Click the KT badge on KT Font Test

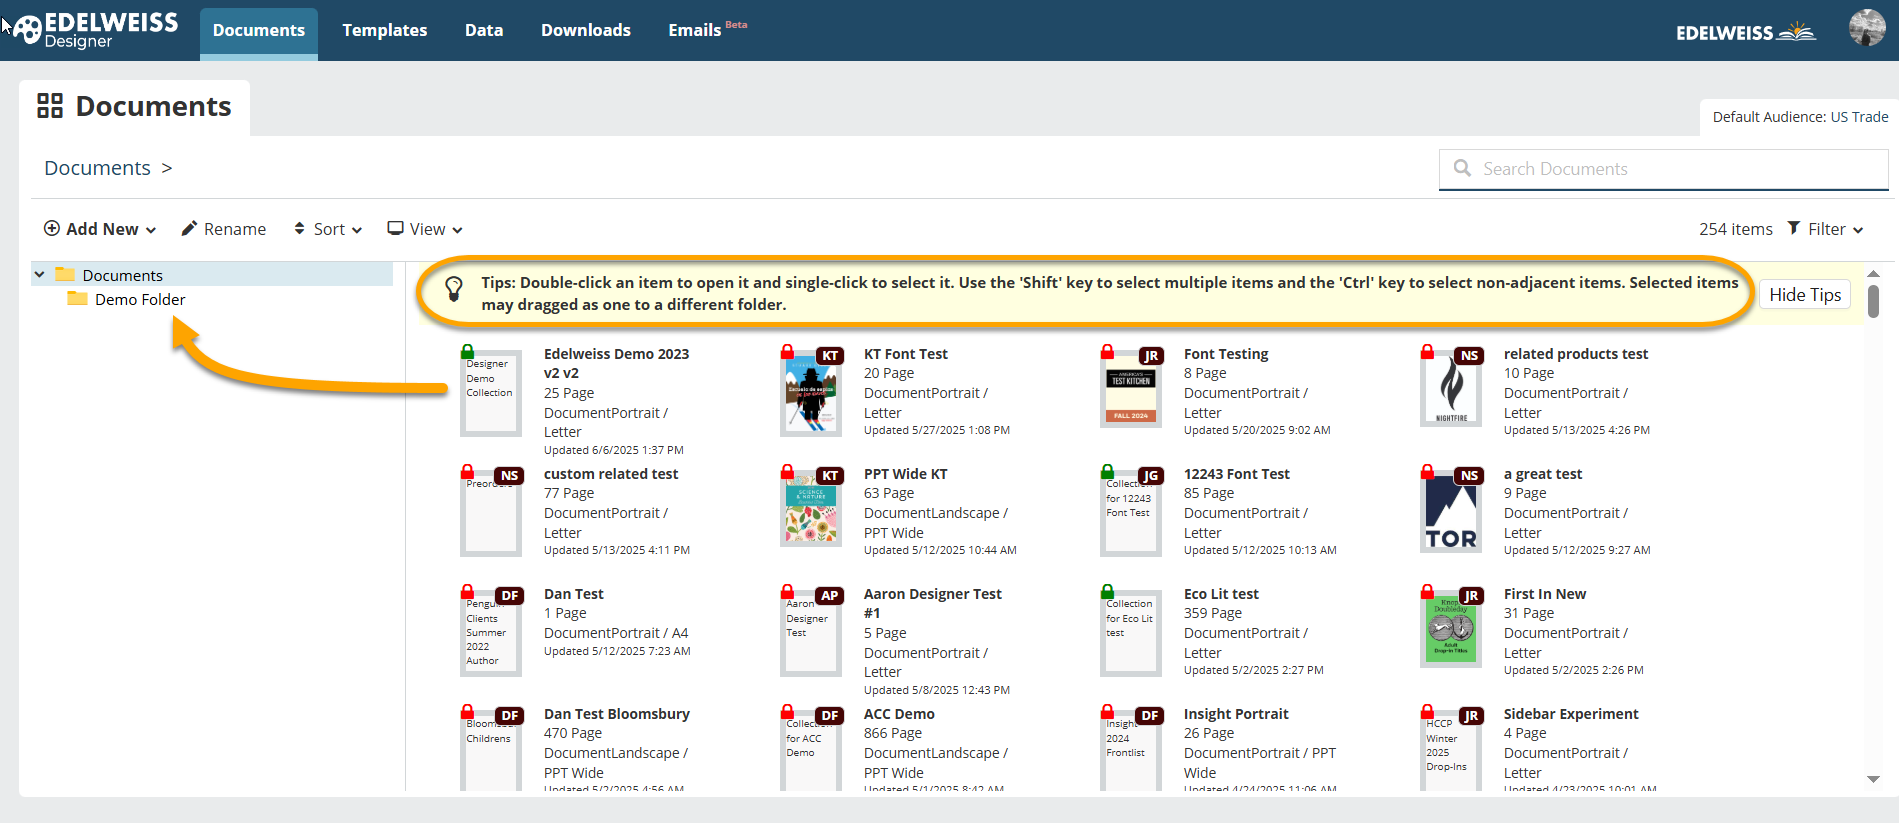tap(830, 355)
